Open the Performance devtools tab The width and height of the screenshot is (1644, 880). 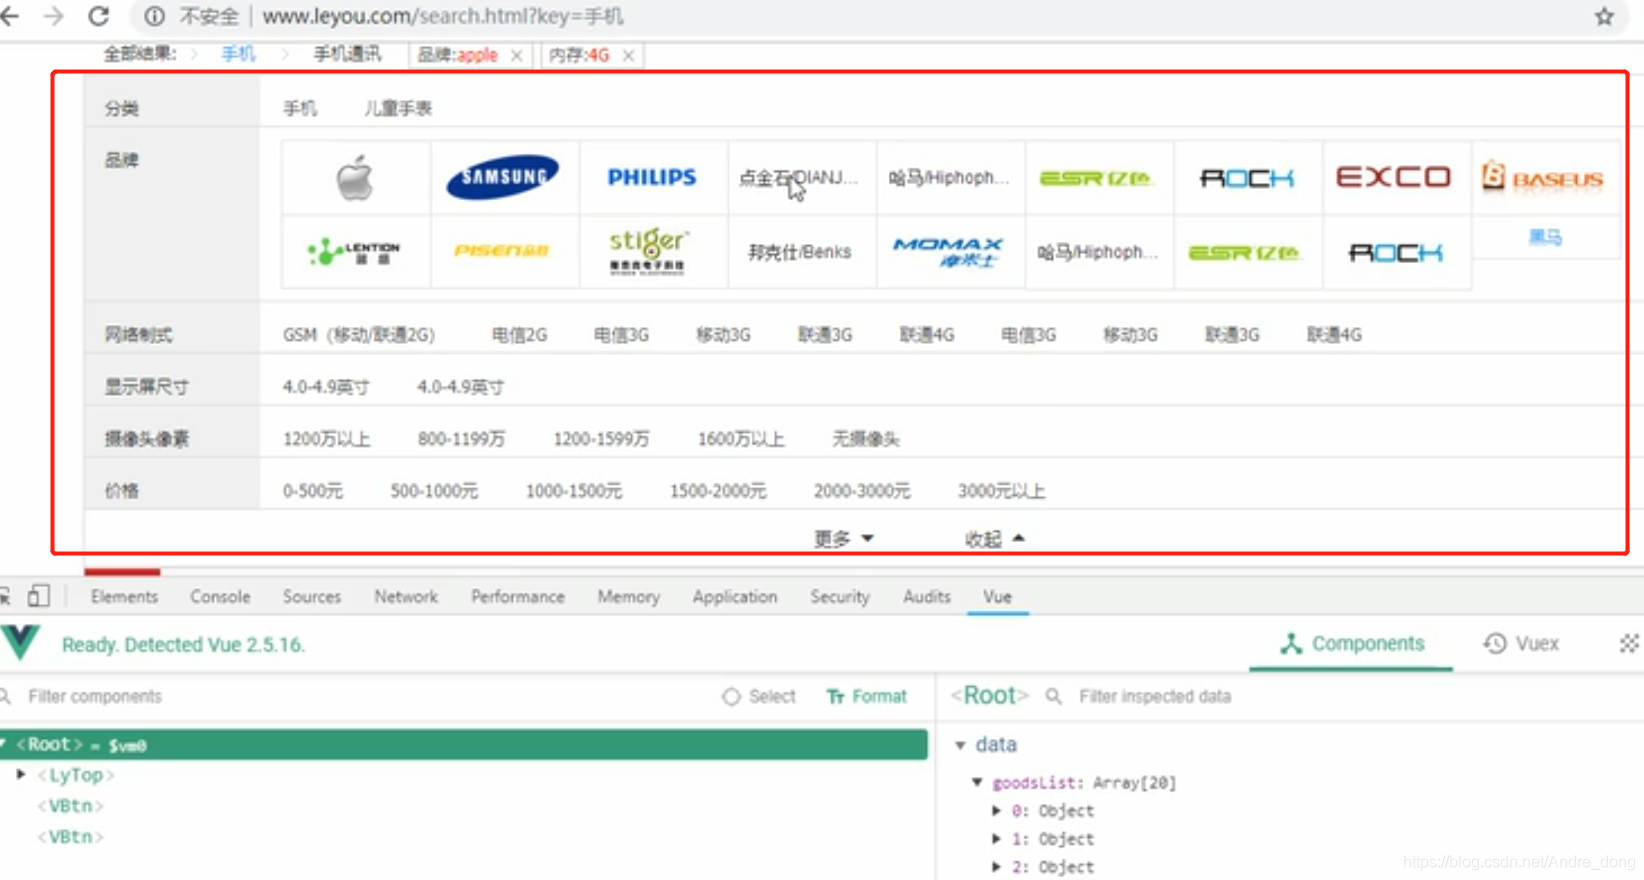click(518, 596)
